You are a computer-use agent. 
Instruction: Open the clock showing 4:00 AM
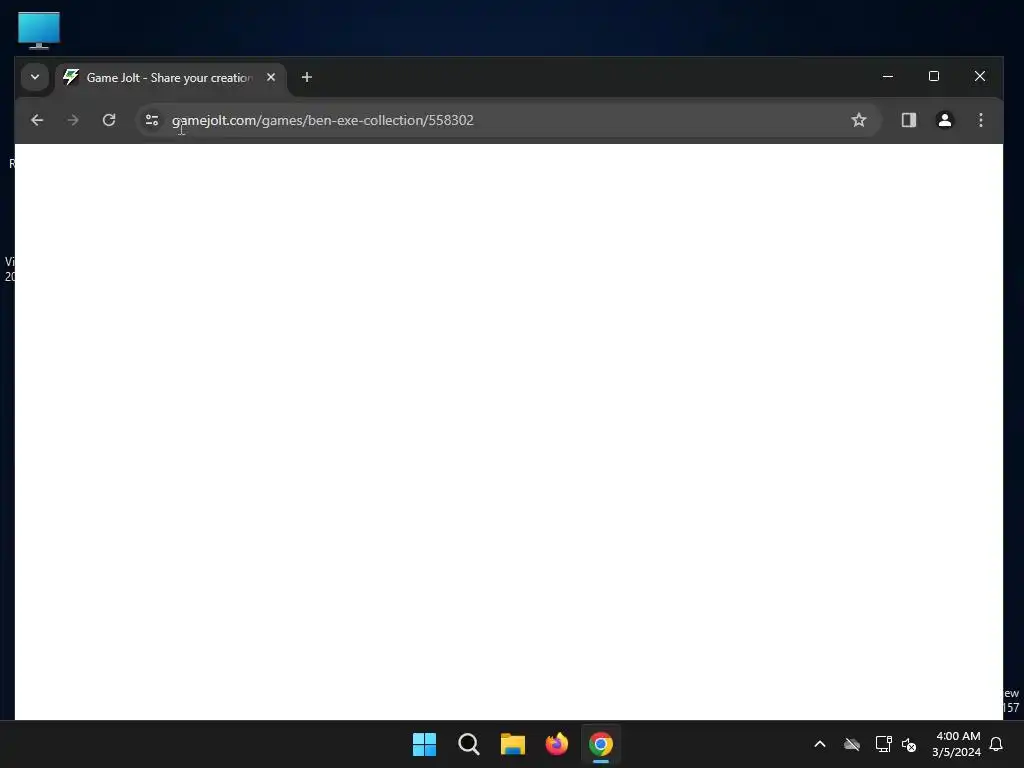coord(957,744)
